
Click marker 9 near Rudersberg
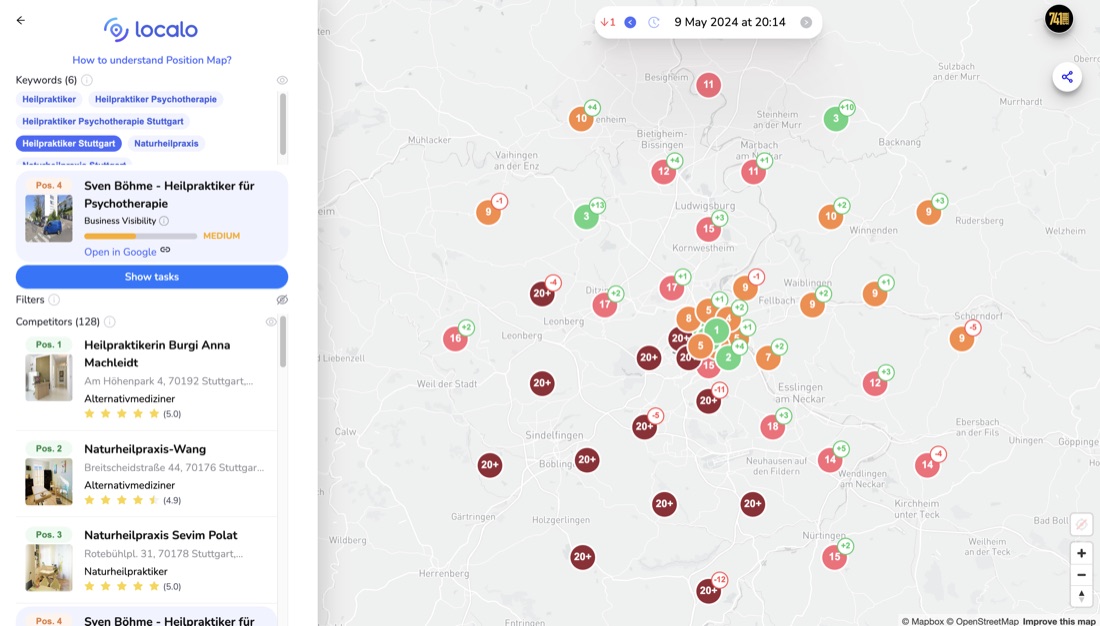tap(929, 212)
